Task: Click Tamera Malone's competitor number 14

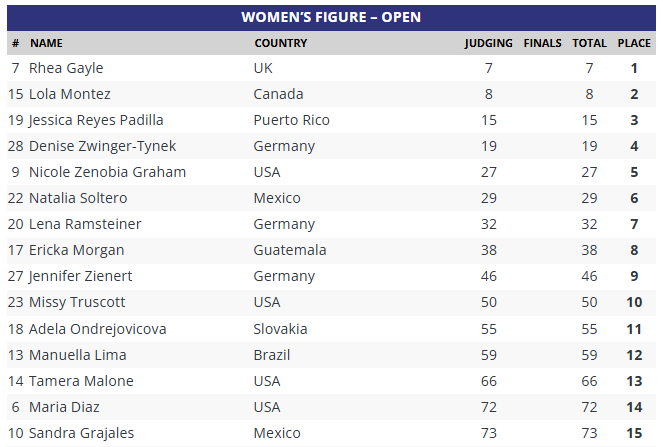Action: point(15,381)
